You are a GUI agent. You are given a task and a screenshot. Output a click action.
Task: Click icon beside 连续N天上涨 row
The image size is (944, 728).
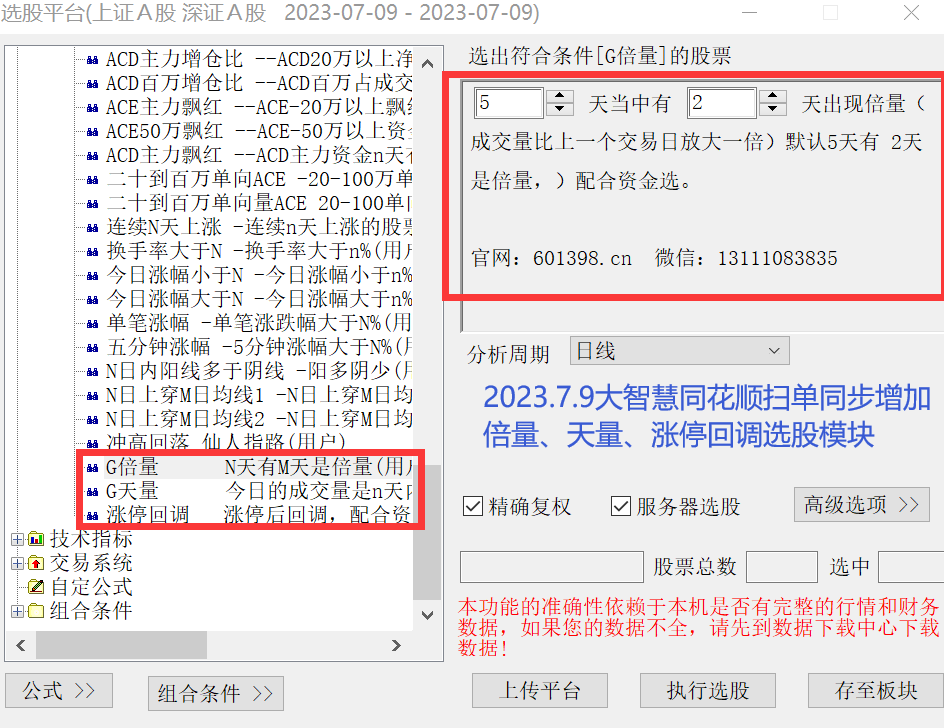tap(93, 228)
